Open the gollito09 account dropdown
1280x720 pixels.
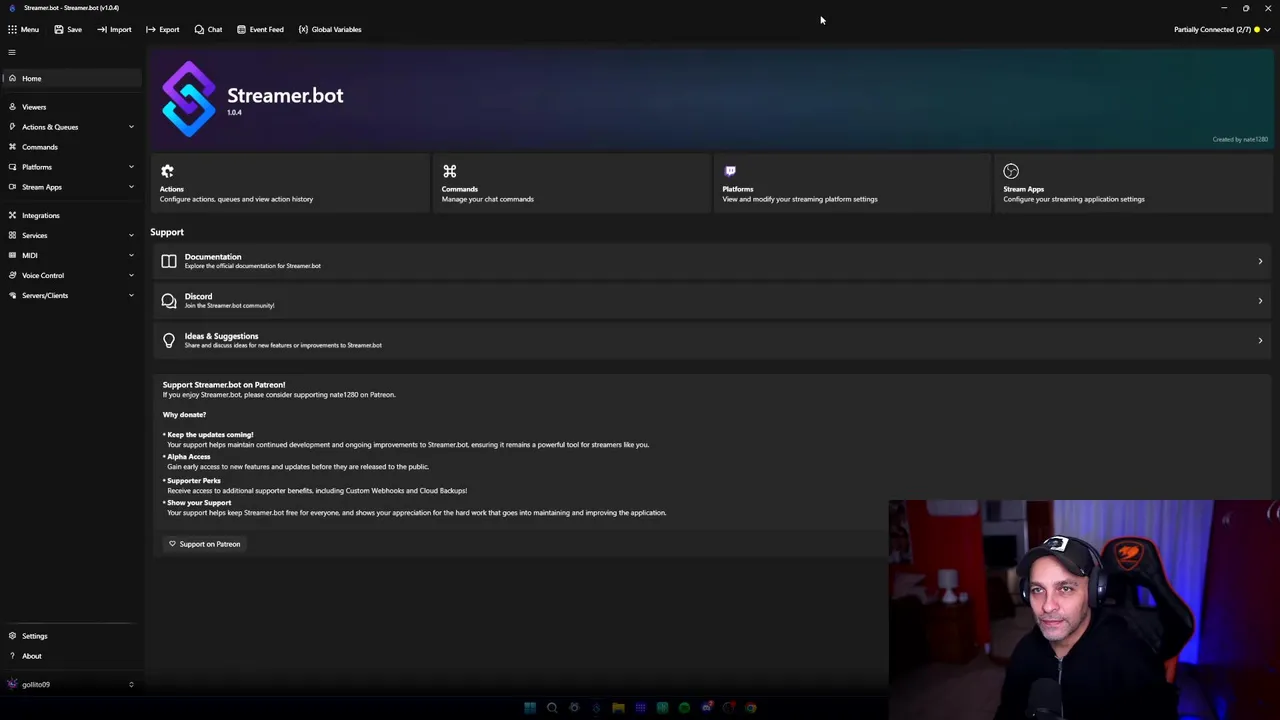(72, 684)
